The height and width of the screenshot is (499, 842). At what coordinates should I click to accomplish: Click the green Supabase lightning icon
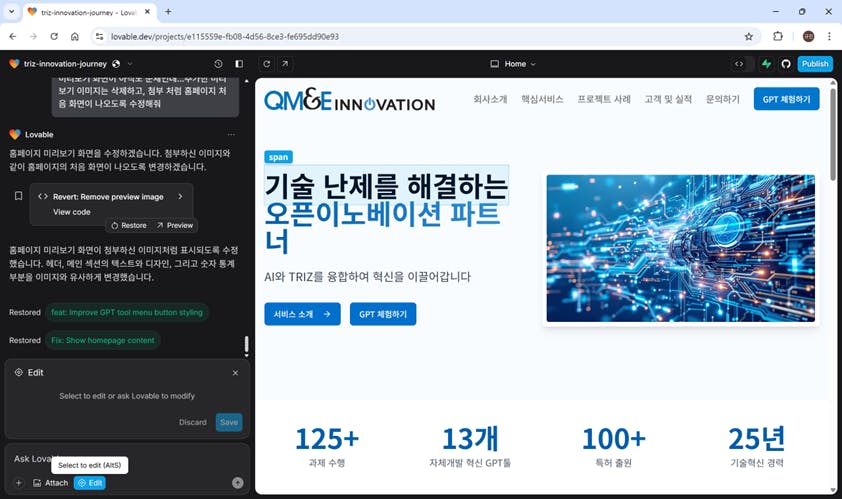click(x=766, y=63)
